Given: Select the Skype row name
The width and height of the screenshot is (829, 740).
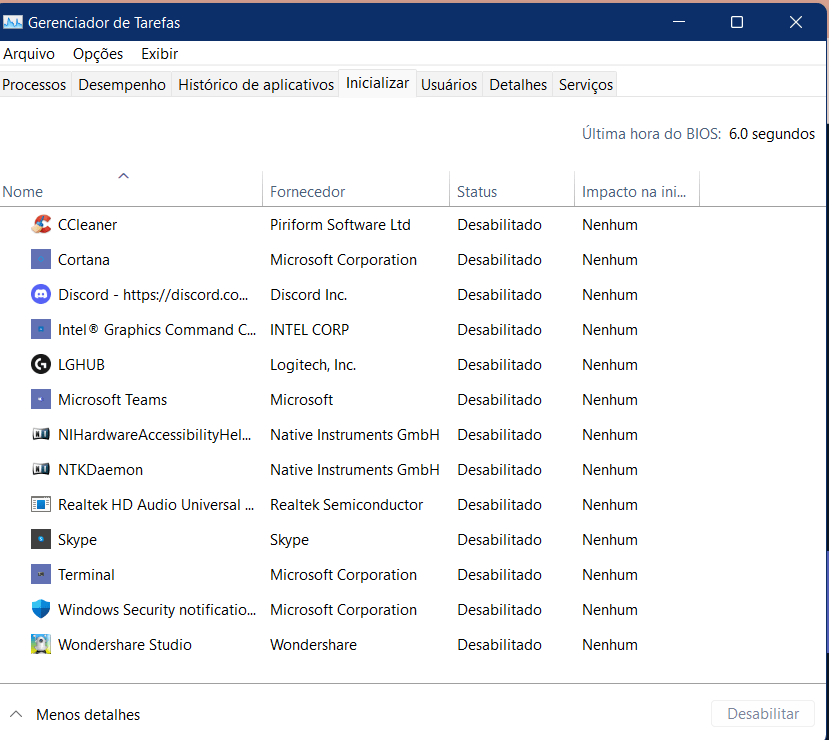Looking at the screenshot, I should tap(77, 539).
